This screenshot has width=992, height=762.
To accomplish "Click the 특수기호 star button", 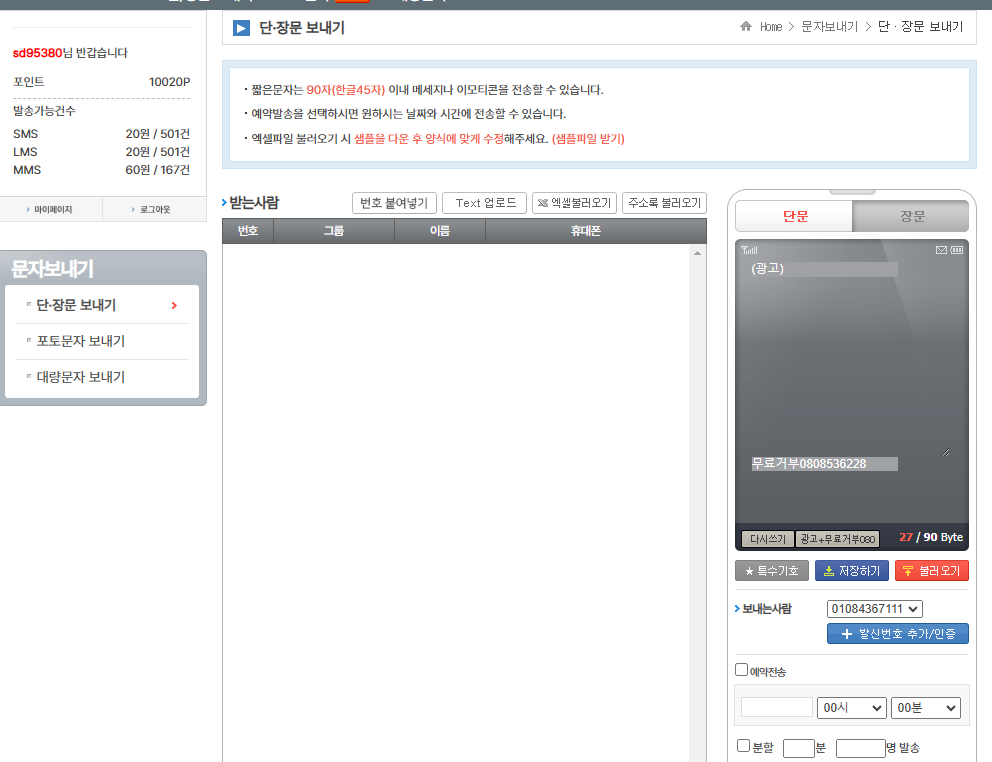I will point(771,571).
